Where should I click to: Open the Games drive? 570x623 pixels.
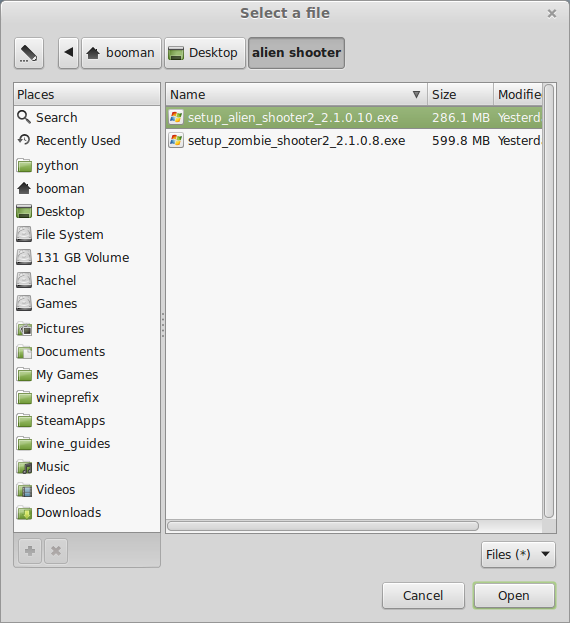coord(87,304)
